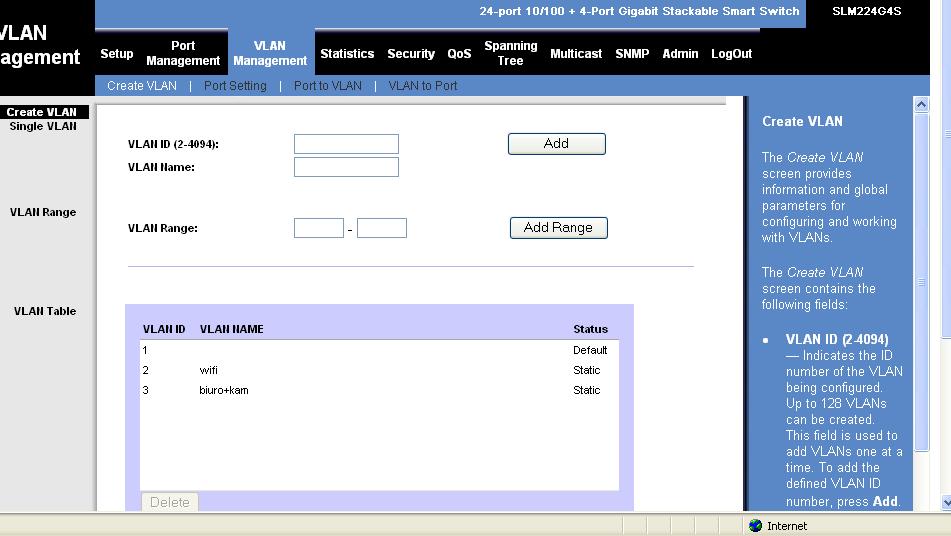
Task: Select the 'biuro+kam' VLAN row
Action: (379, 390)
